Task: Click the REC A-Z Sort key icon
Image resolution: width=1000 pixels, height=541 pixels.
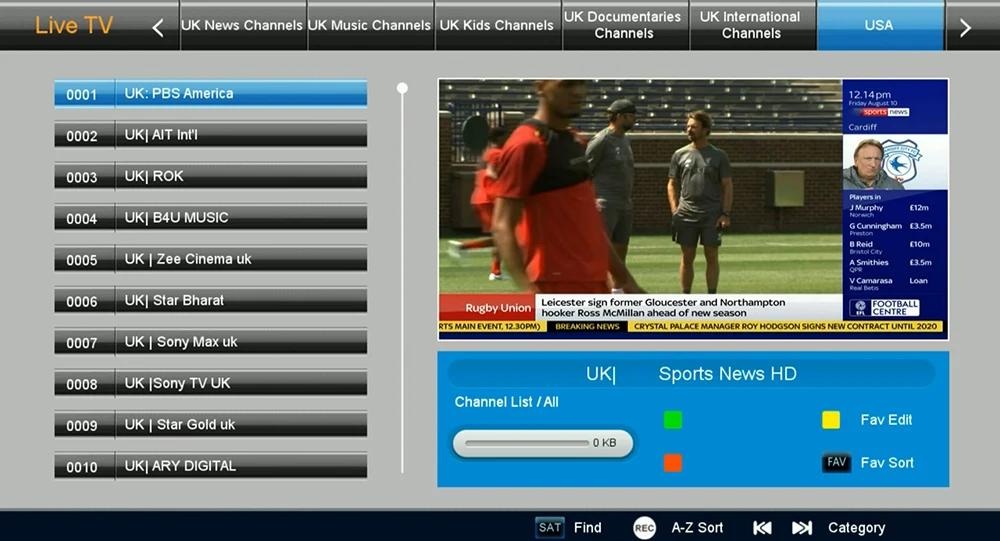Action: (644, 528)
